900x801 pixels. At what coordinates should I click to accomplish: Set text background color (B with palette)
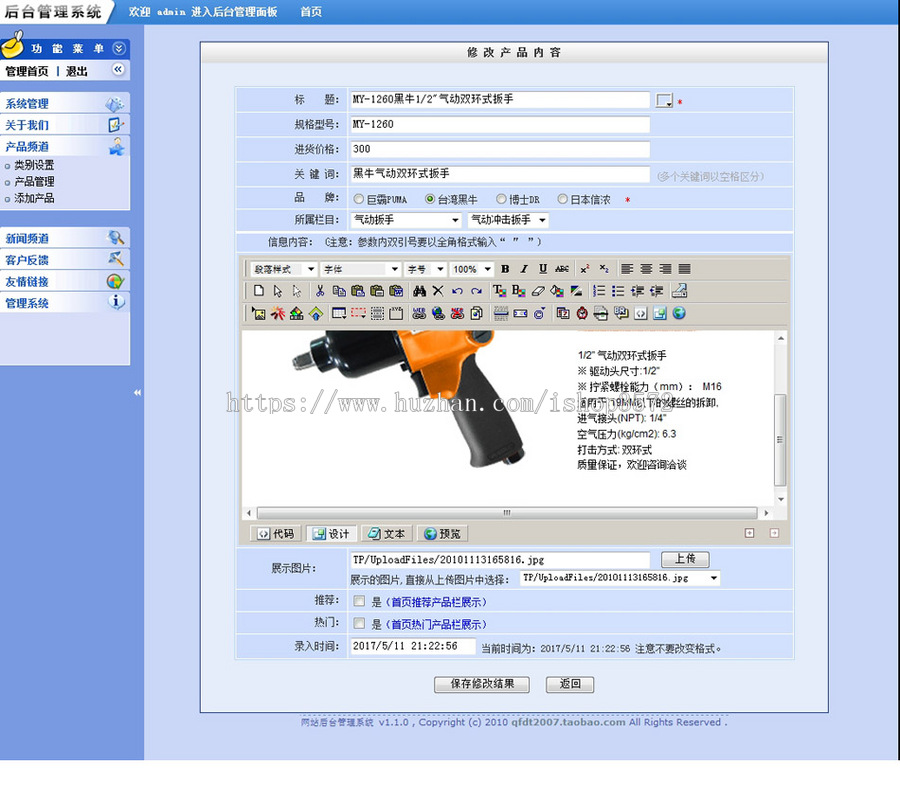[x=518, y=291]
